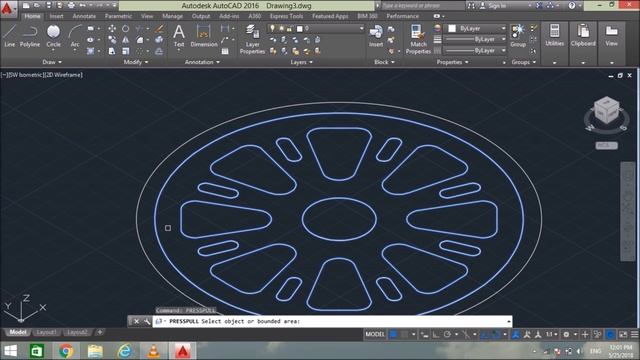This screenshot has width=640, height=360.
Task: Click the search keyword input field
Action: tap(422, 6)
